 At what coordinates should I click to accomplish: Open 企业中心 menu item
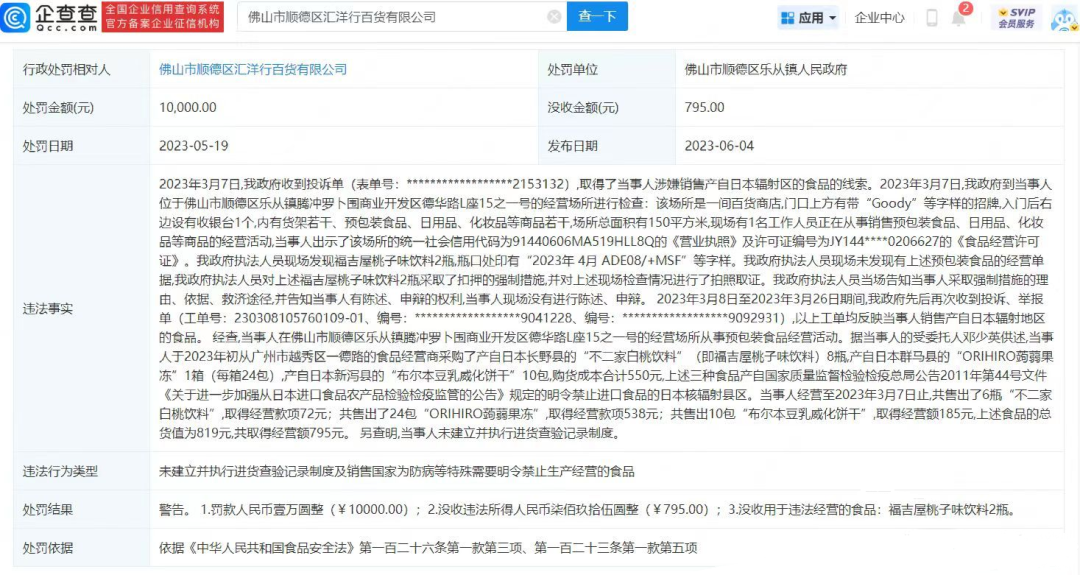879,18
